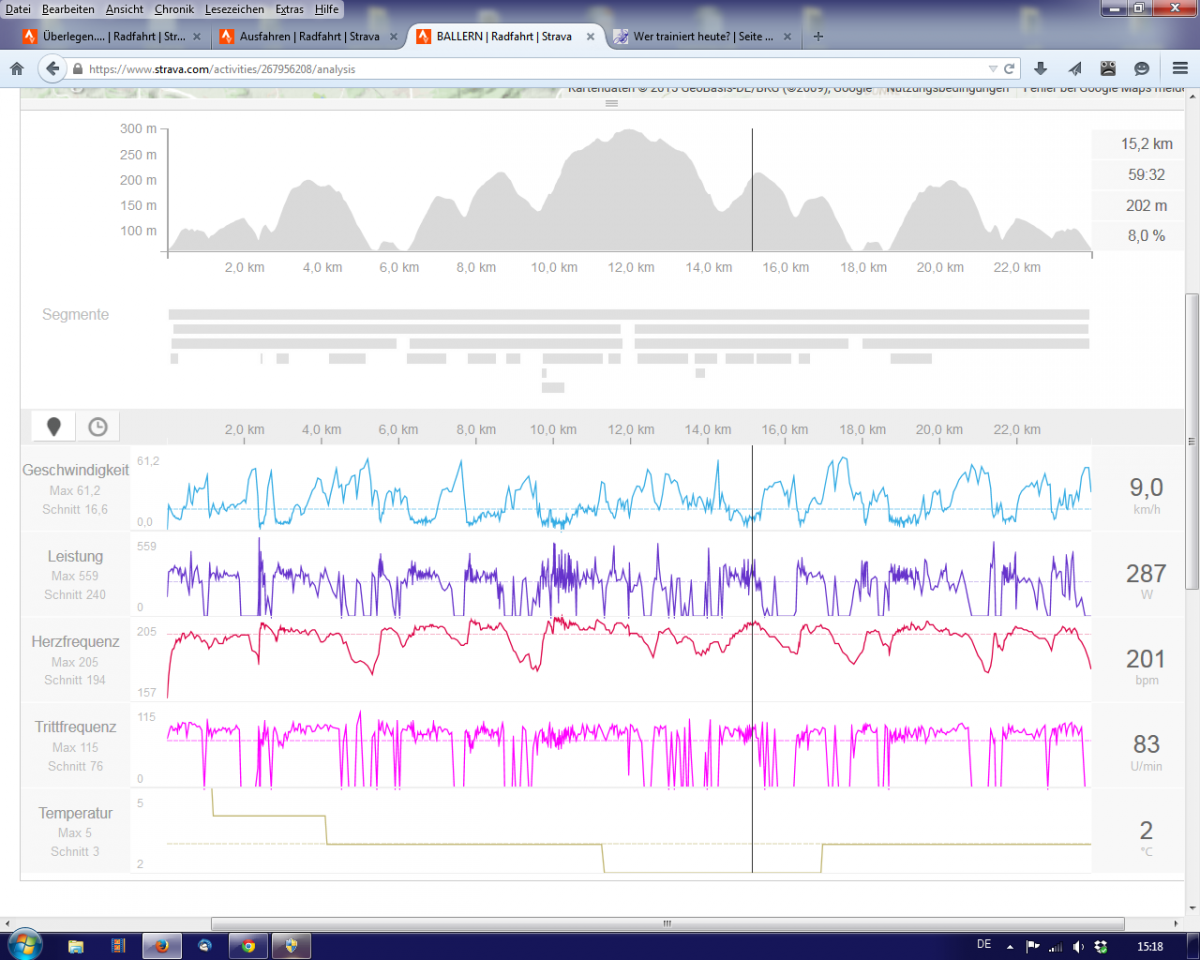Switch to Wer trainiert heute tab
Screen dimensions: 1200x960
coord(700,37)
